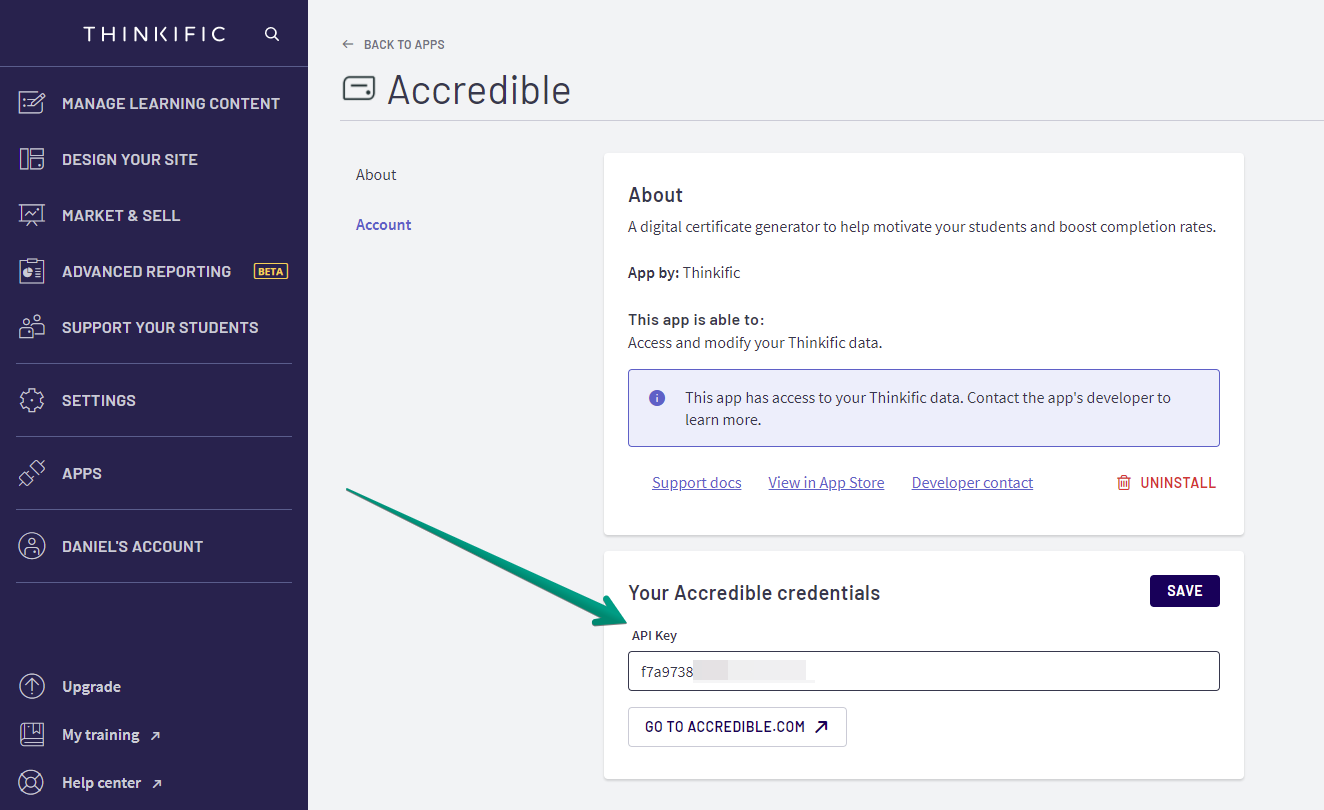
Task: Click the Upgrade arrow circle icon
Action: 32,687
